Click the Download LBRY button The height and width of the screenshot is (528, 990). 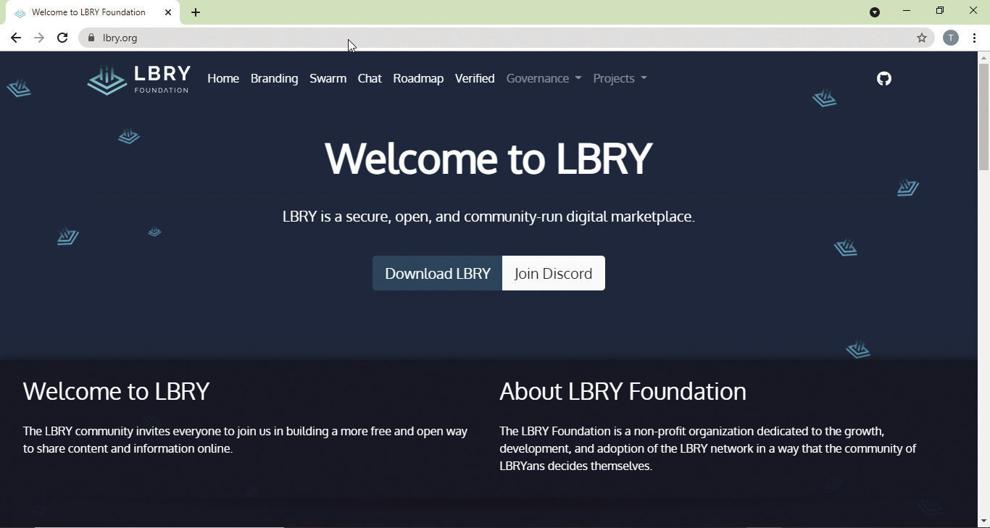pyautogui.click(x=437, y=273)
